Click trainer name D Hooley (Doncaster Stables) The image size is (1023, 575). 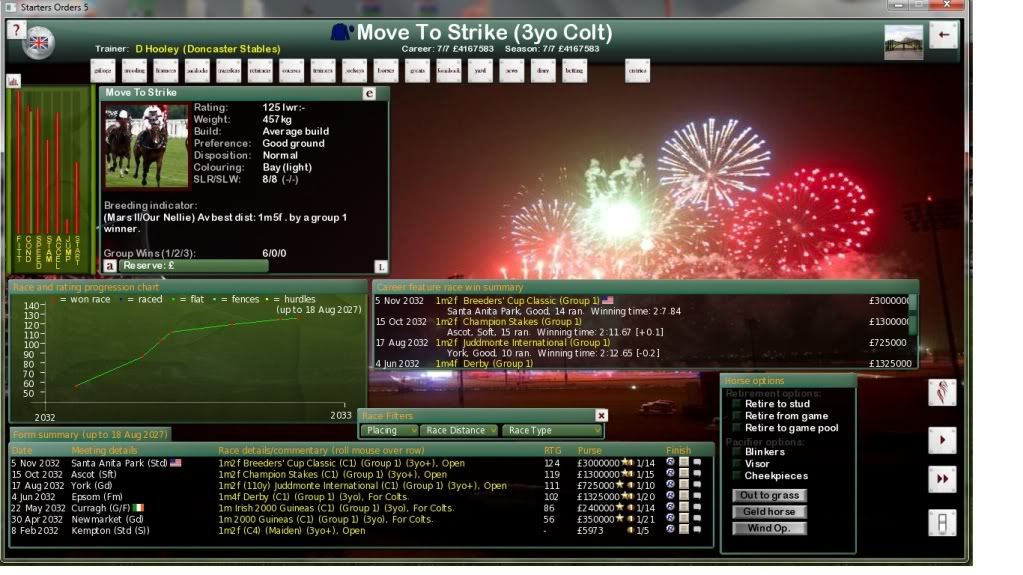click(x=208, y=49)
